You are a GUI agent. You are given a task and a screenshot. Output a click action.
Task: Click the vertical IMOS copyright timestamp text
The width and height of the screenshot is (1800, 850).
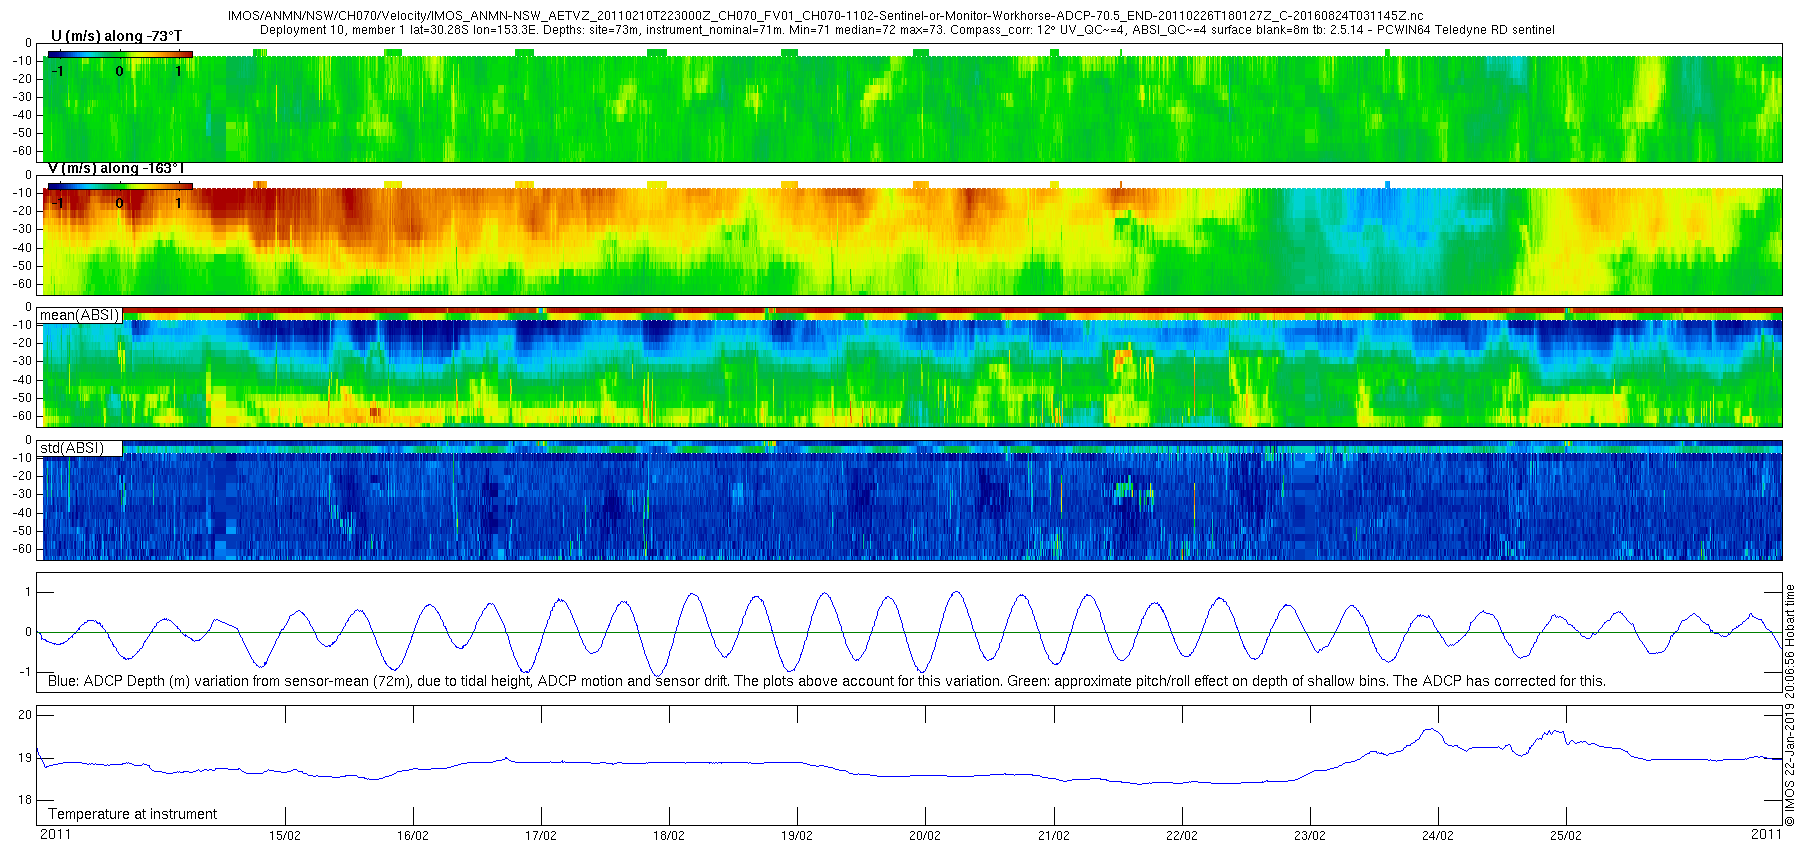[1790, 705]
